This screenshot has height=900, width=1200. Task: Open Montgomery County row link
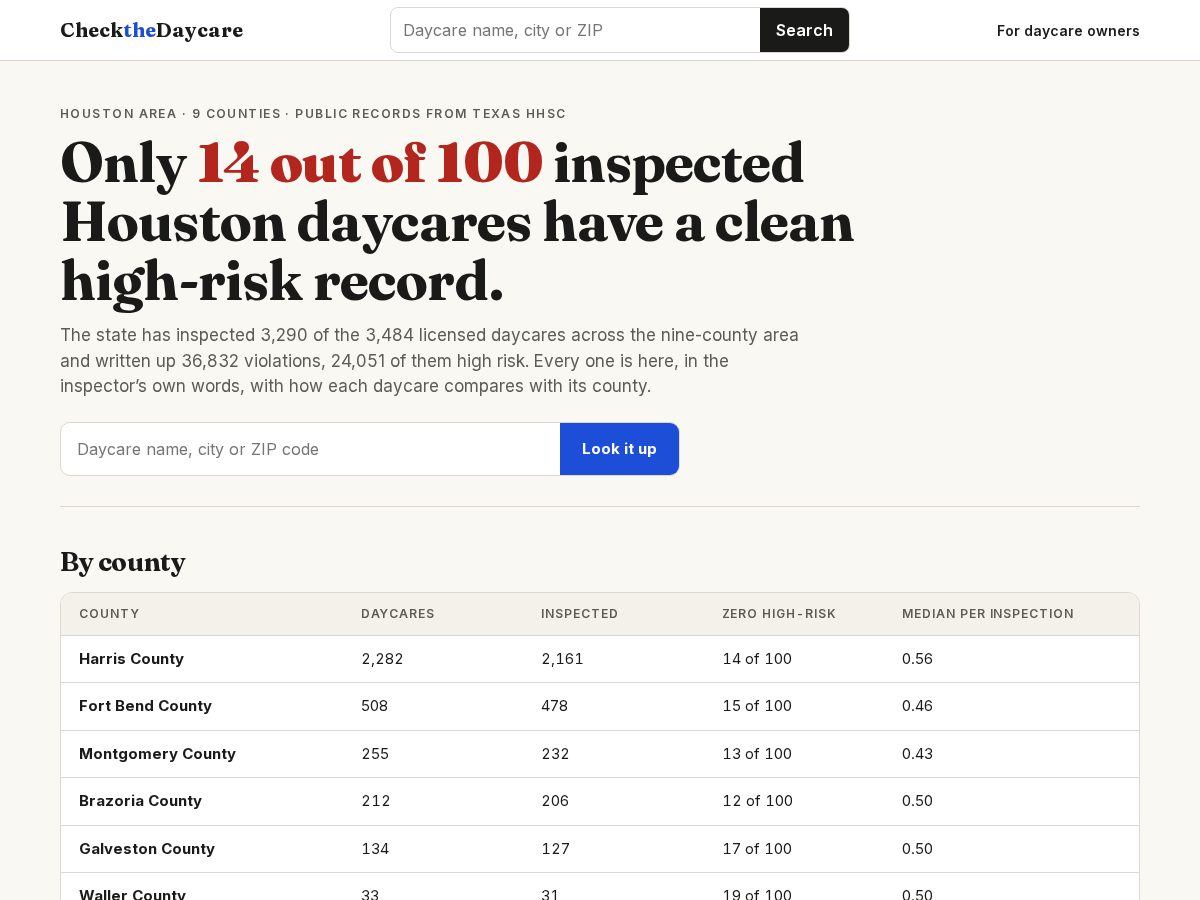click(x=157, y=754)
